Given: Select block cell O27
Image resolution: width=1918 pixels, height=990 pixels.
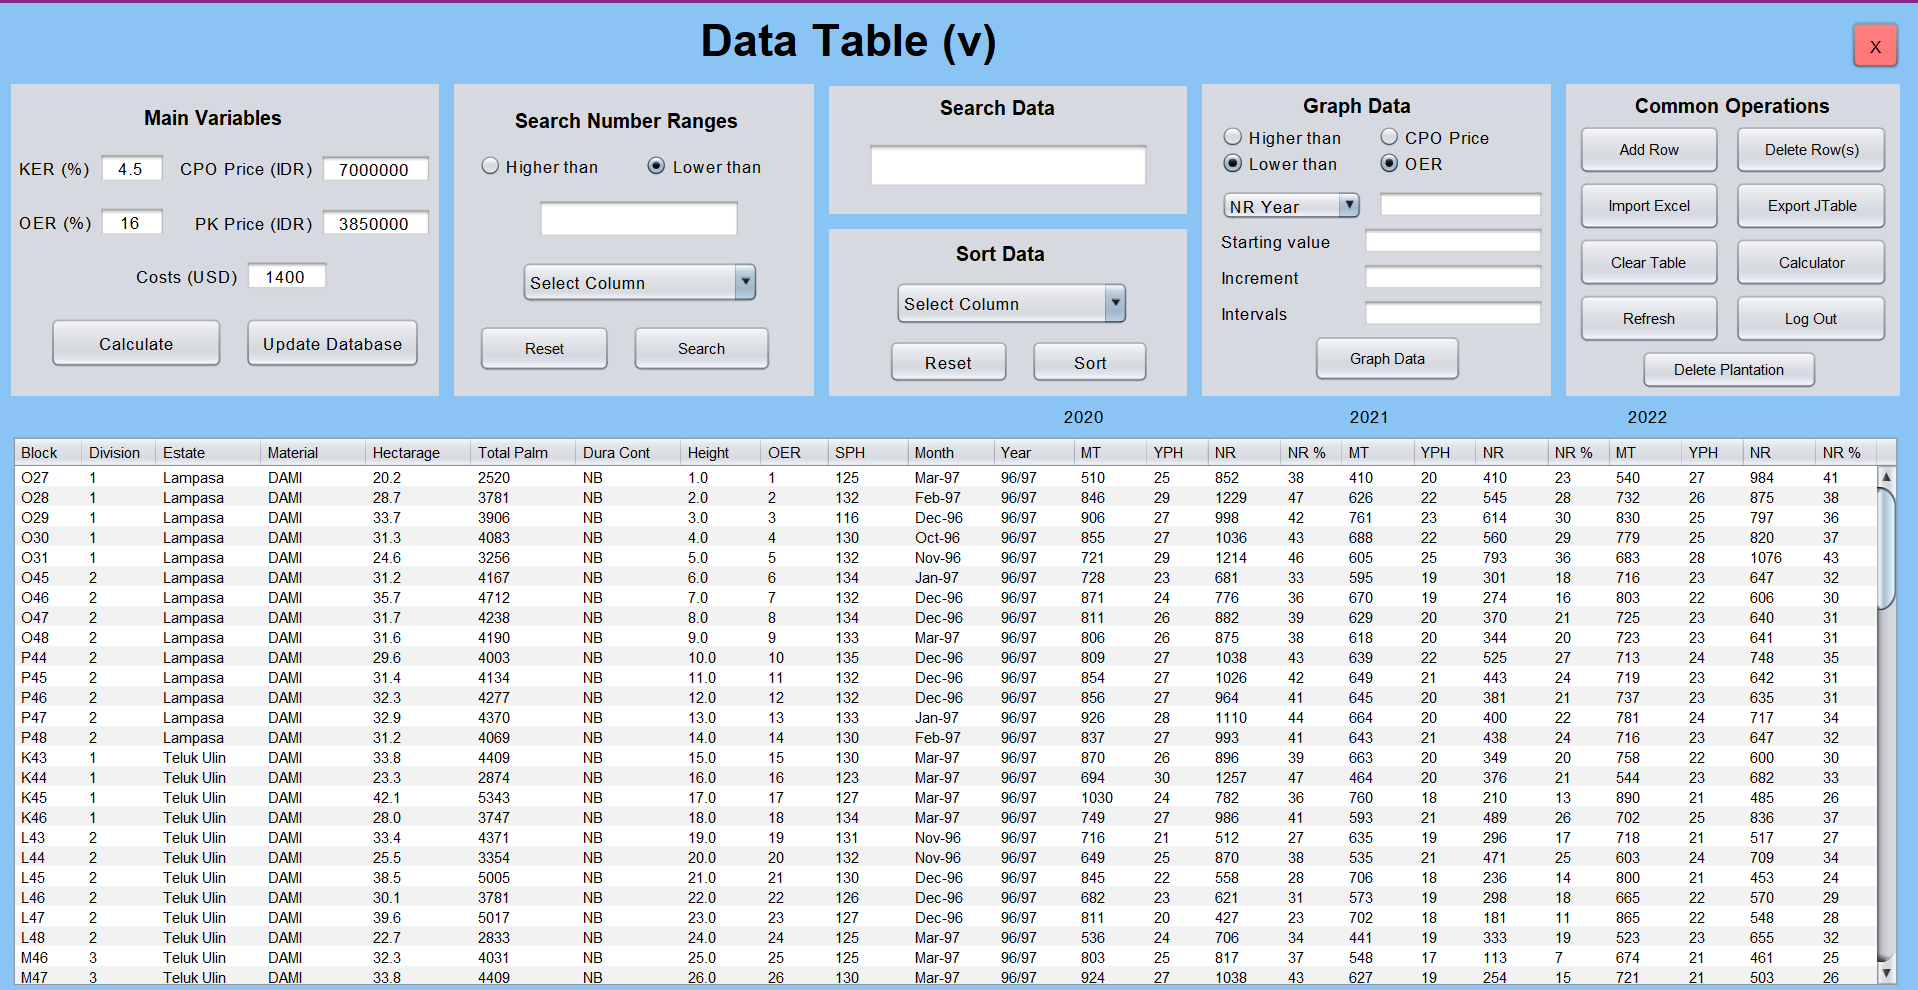Looking at the screenshot, I should (48, 477).
